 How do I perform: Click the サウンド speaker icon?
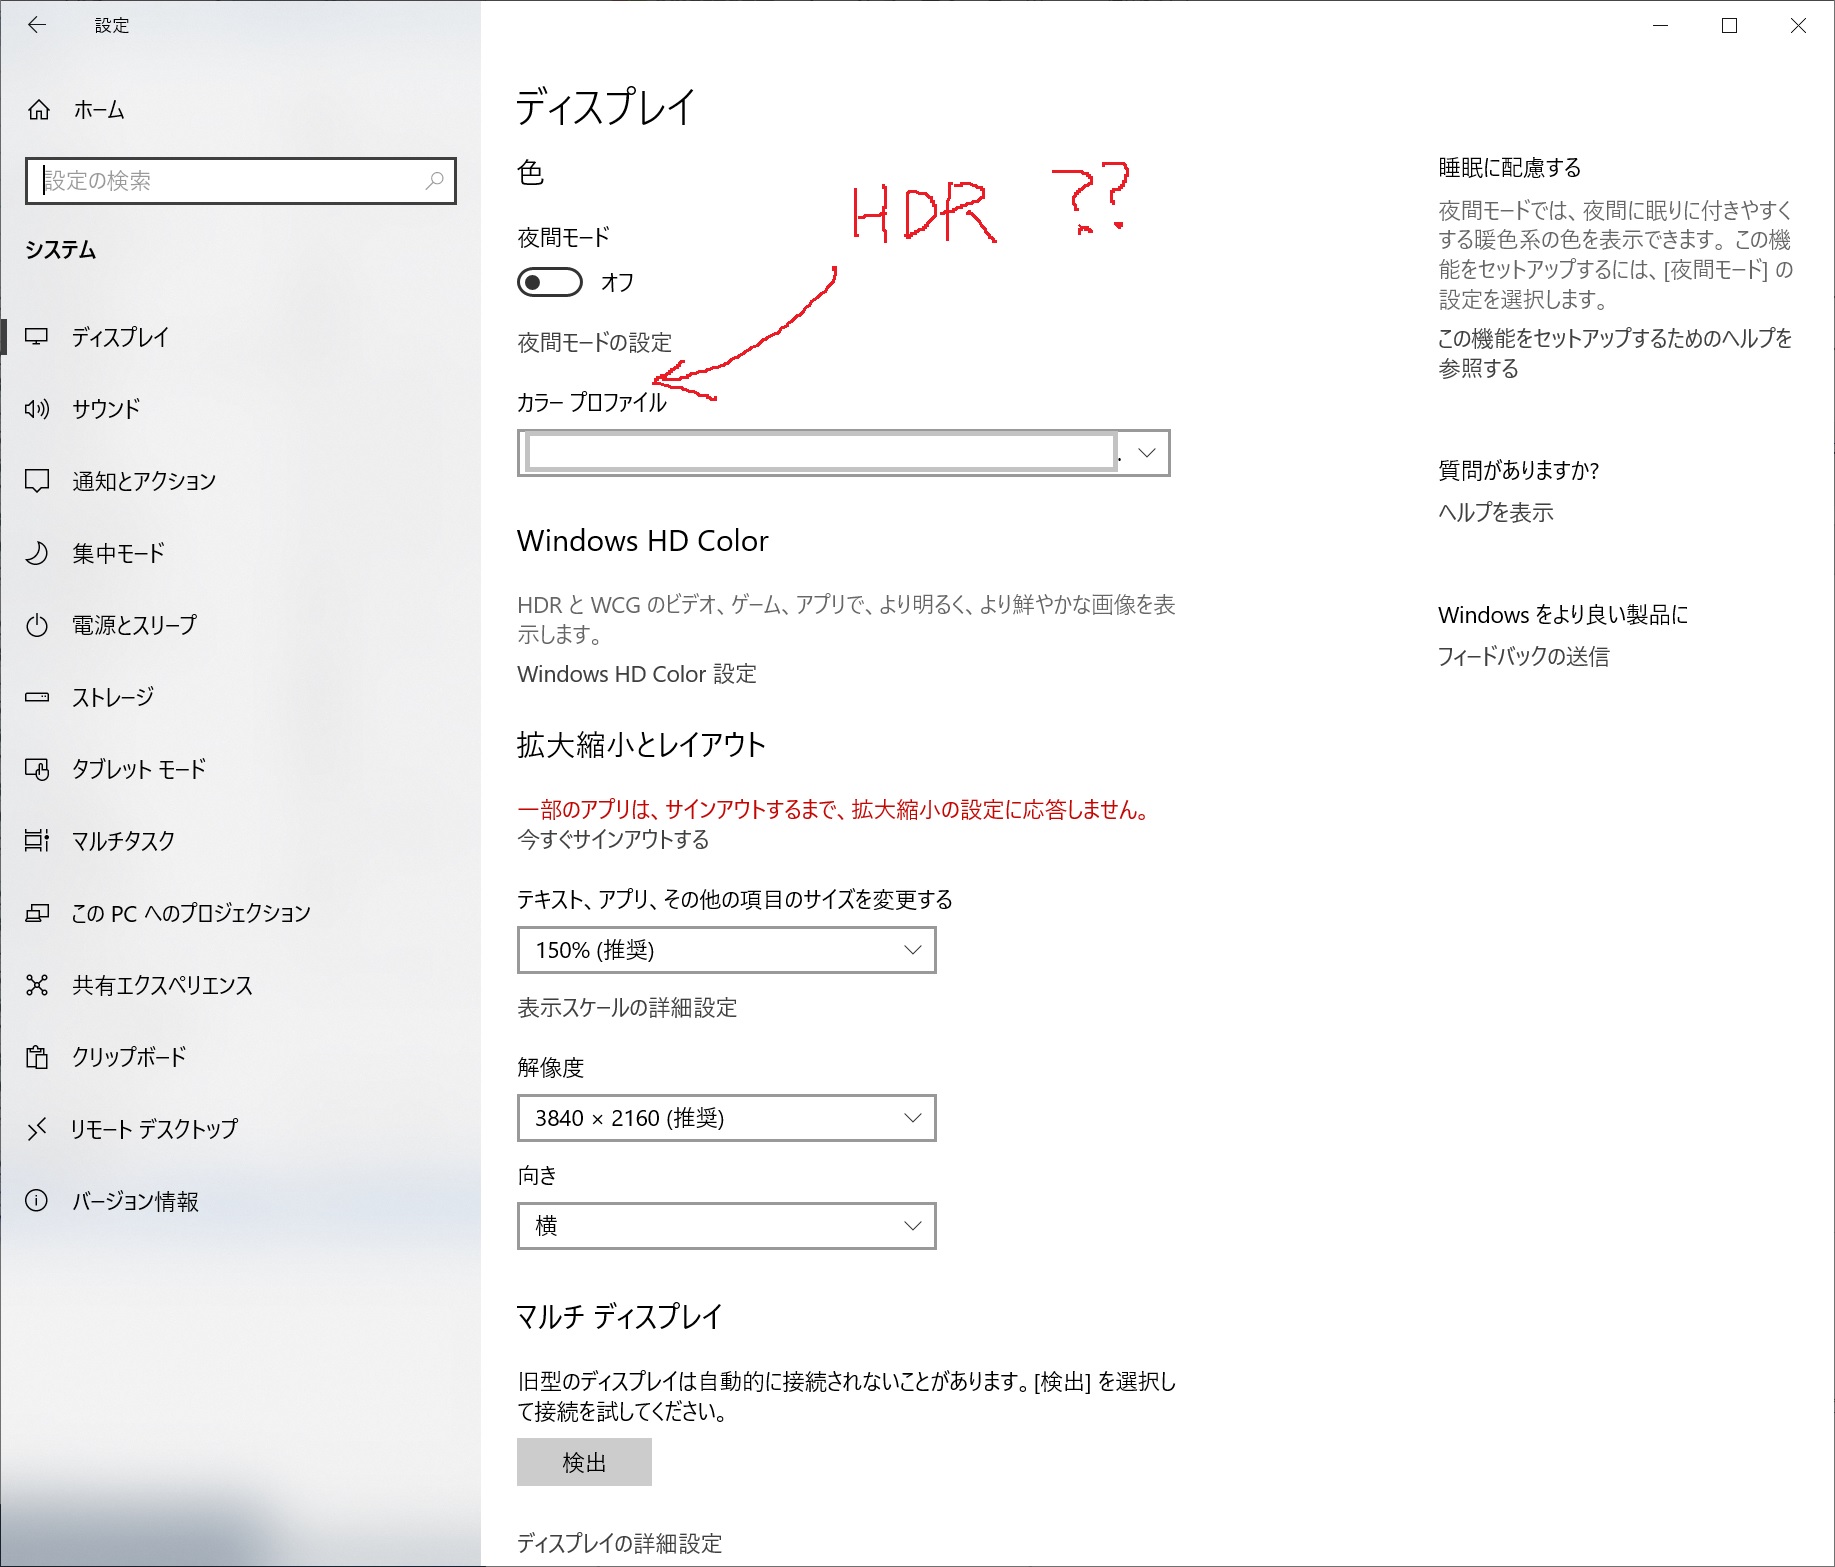(37, 409)
